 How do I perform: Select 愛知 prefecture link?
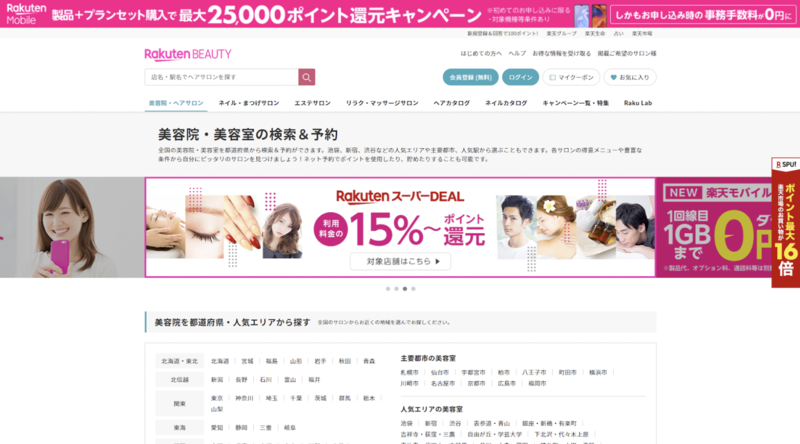coord(217,428)
